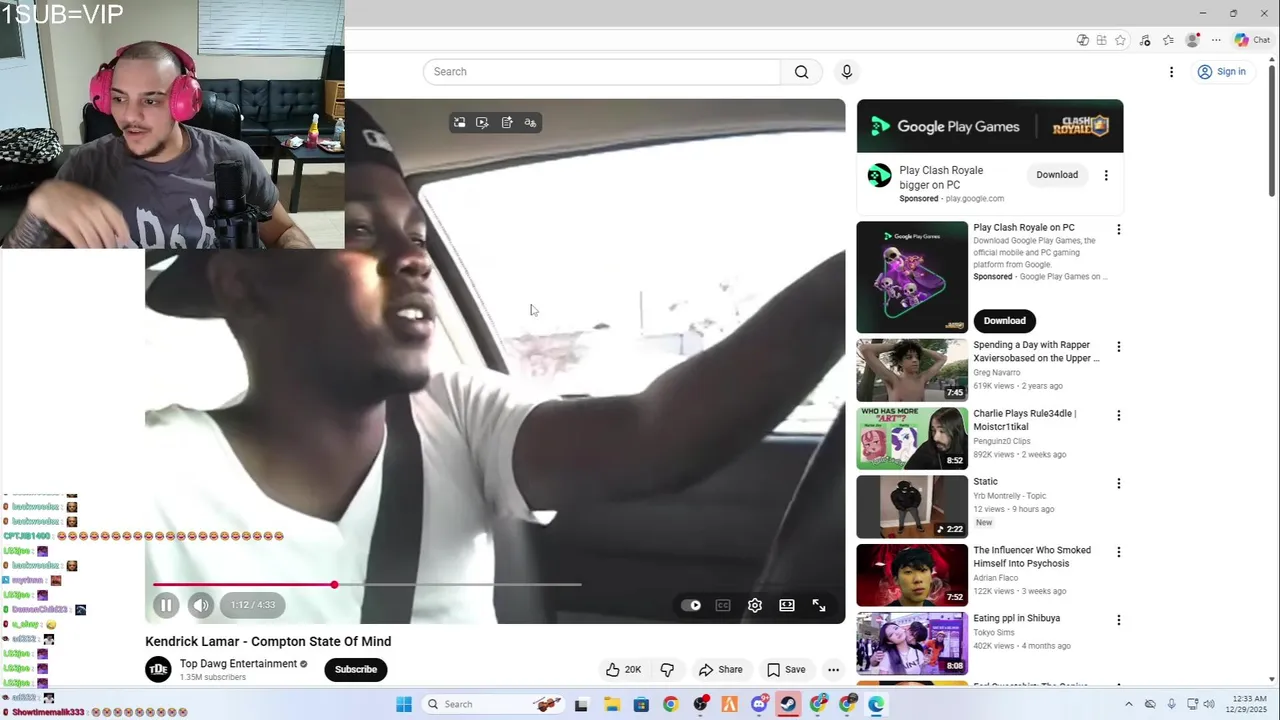Open the Static video thumbnail
The height and width of the screenshot is (720, 1280).
(912, 507)
